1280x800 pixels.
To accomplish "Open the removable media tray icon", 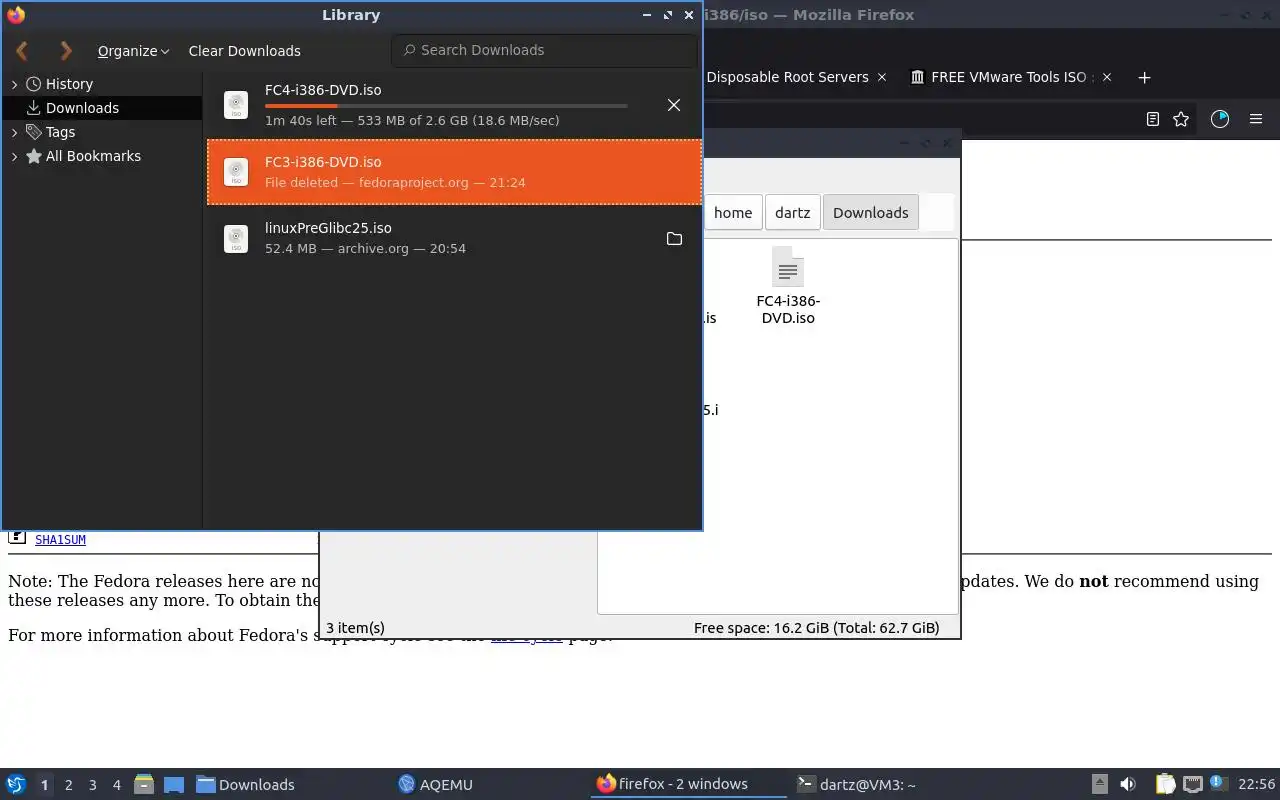I will 1099,785.
